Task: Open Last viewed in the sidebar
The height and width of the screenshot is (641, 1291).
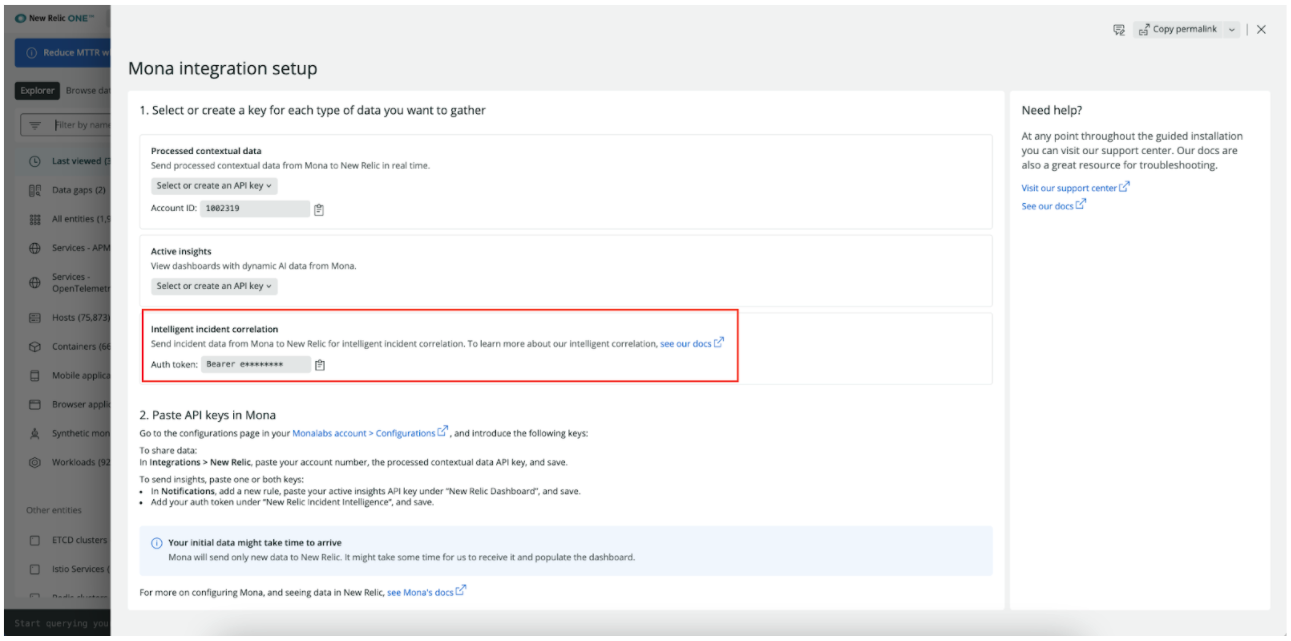Action: 63,161
